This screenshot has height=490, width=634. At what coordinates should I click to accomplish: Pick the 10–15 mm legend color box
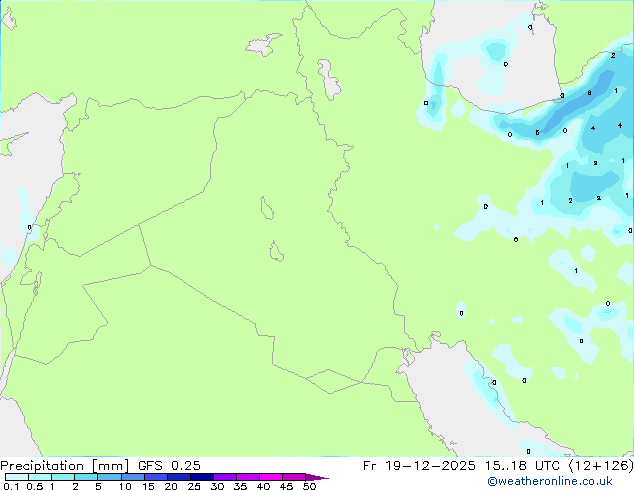pos(133,477)
